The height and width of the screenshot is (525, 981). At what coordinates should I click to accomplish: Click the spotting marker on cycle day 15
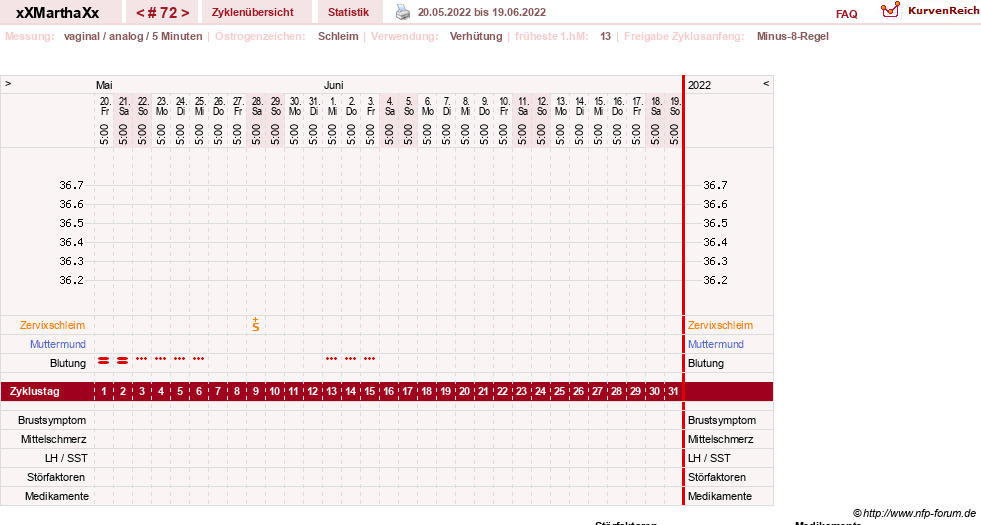click(x=370, y=359)
